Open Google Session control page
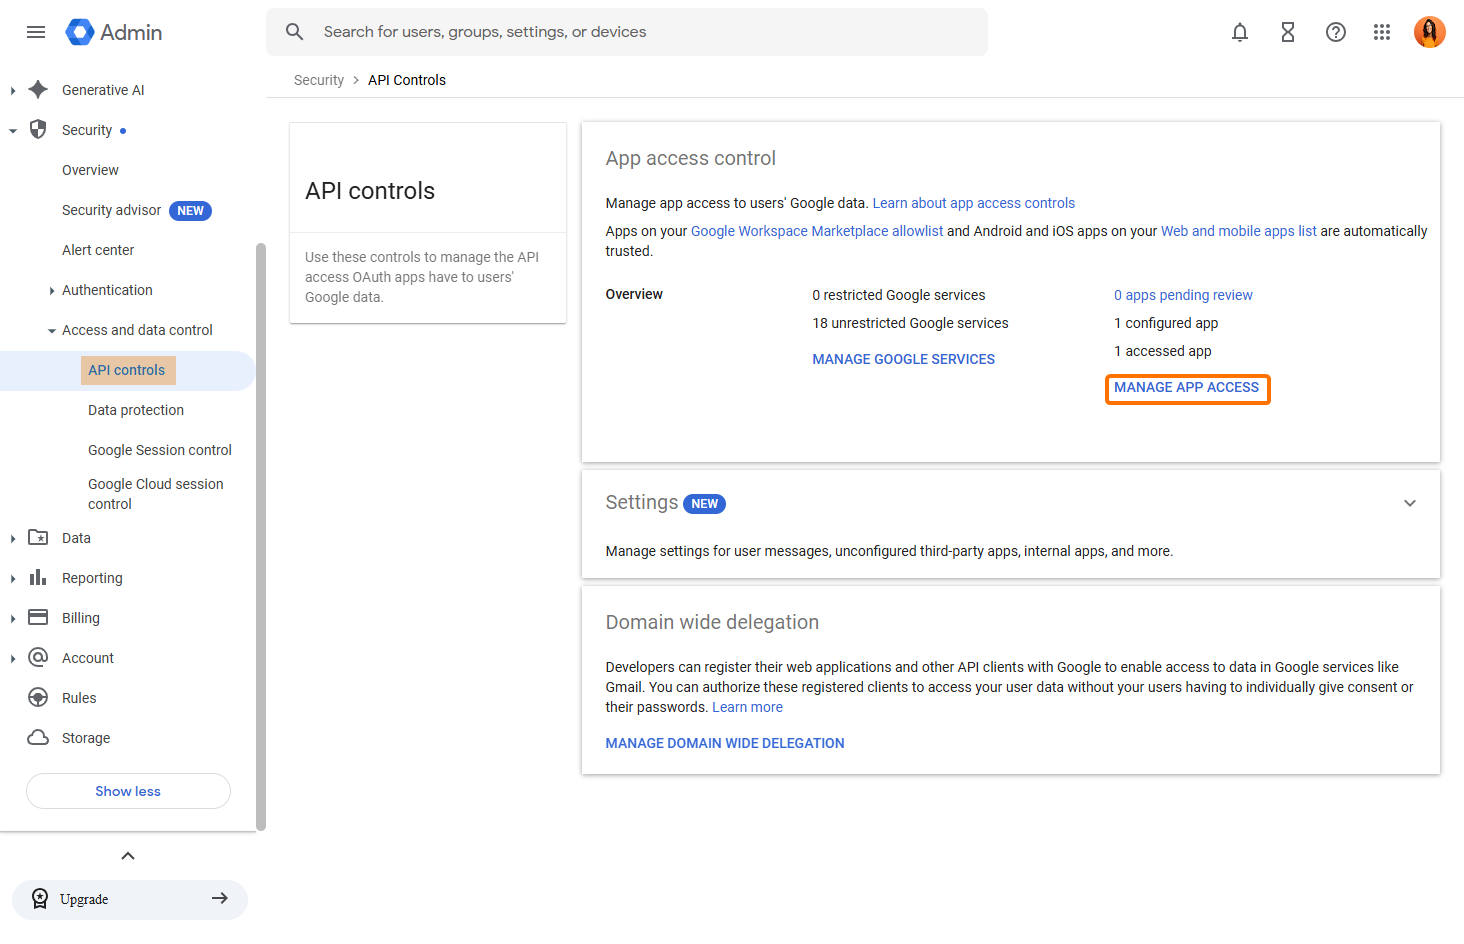Viewport: 1464px width, 944px height. click(x=160, y=450)
